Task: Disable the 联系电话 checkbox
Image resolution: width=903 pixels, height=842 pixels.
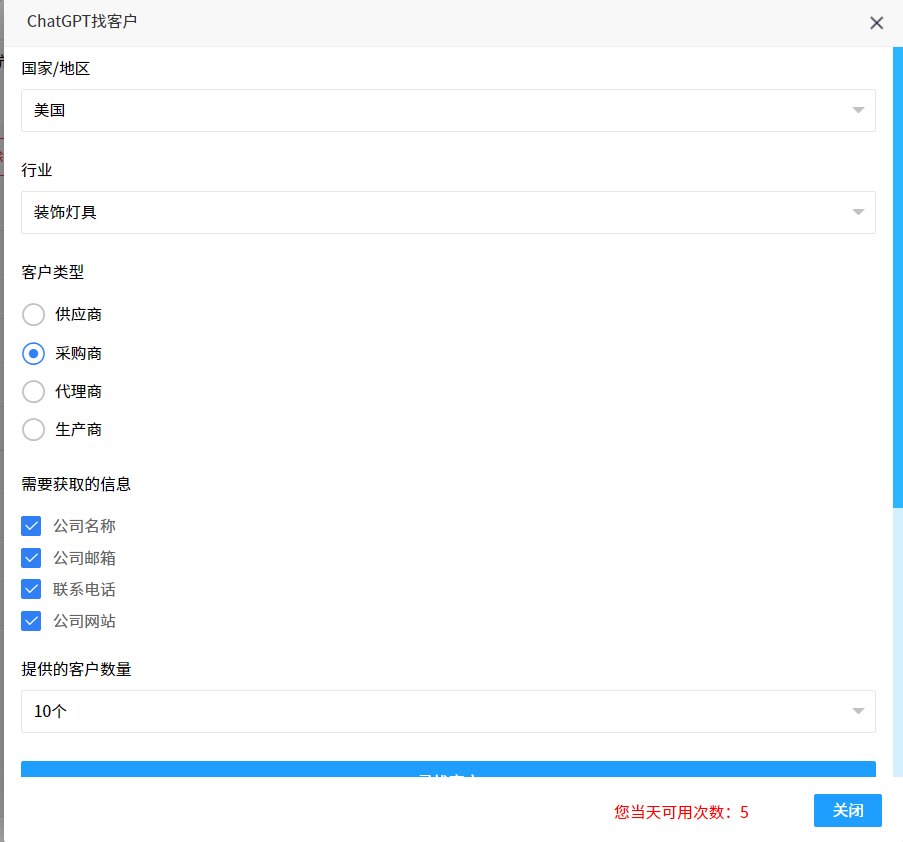Action: coord(31,590)
